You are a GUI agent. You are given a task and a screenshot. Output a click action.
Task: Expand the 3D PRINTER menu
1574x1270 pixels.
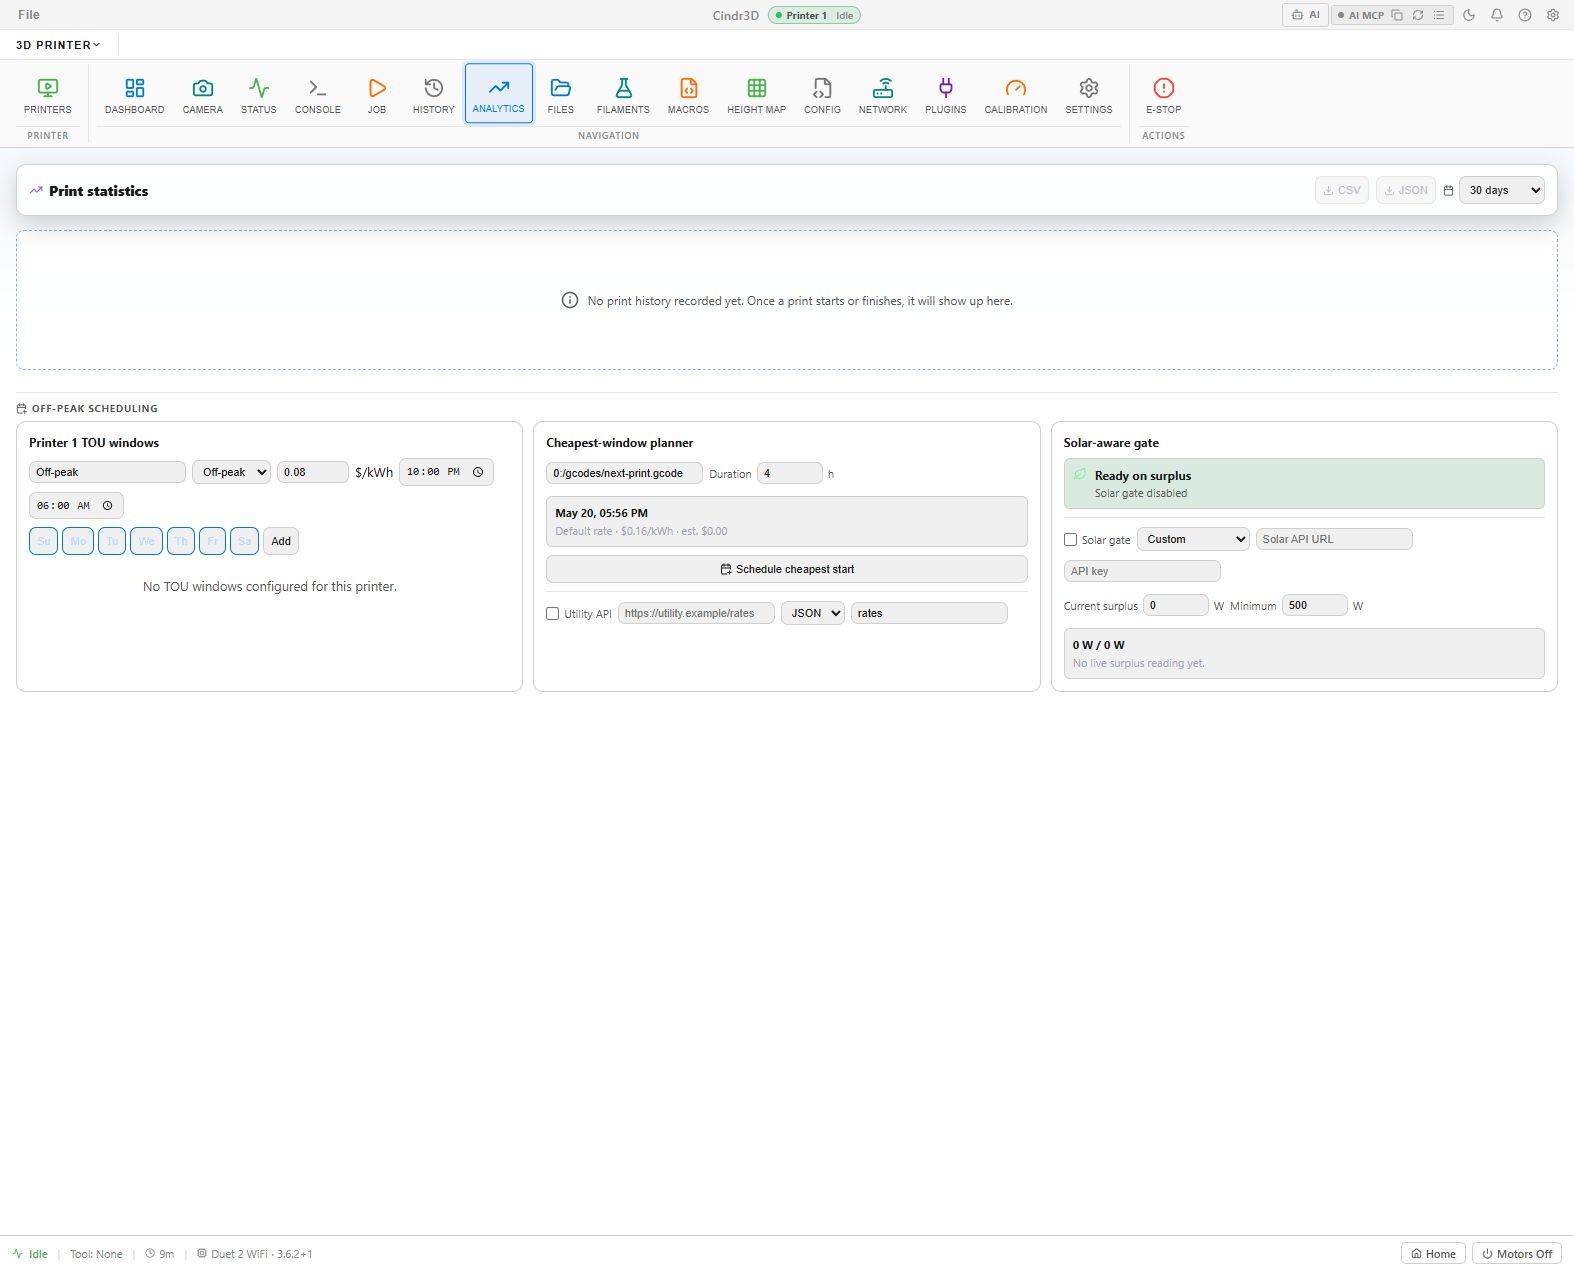58,45
